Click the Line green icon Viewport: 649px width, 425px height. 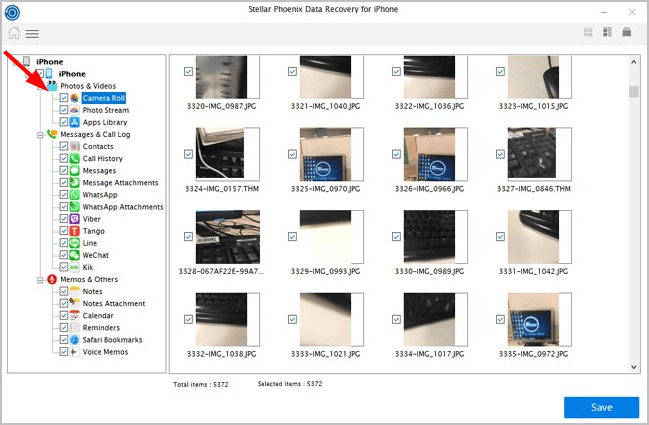click(x=75, y=243)
